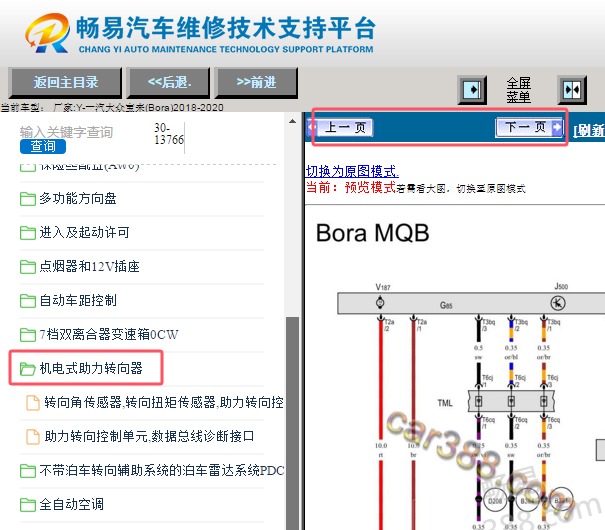
Task: Open the 转向角传感器,转向扭矩传感器 document
Action: [x=164, y=402]
